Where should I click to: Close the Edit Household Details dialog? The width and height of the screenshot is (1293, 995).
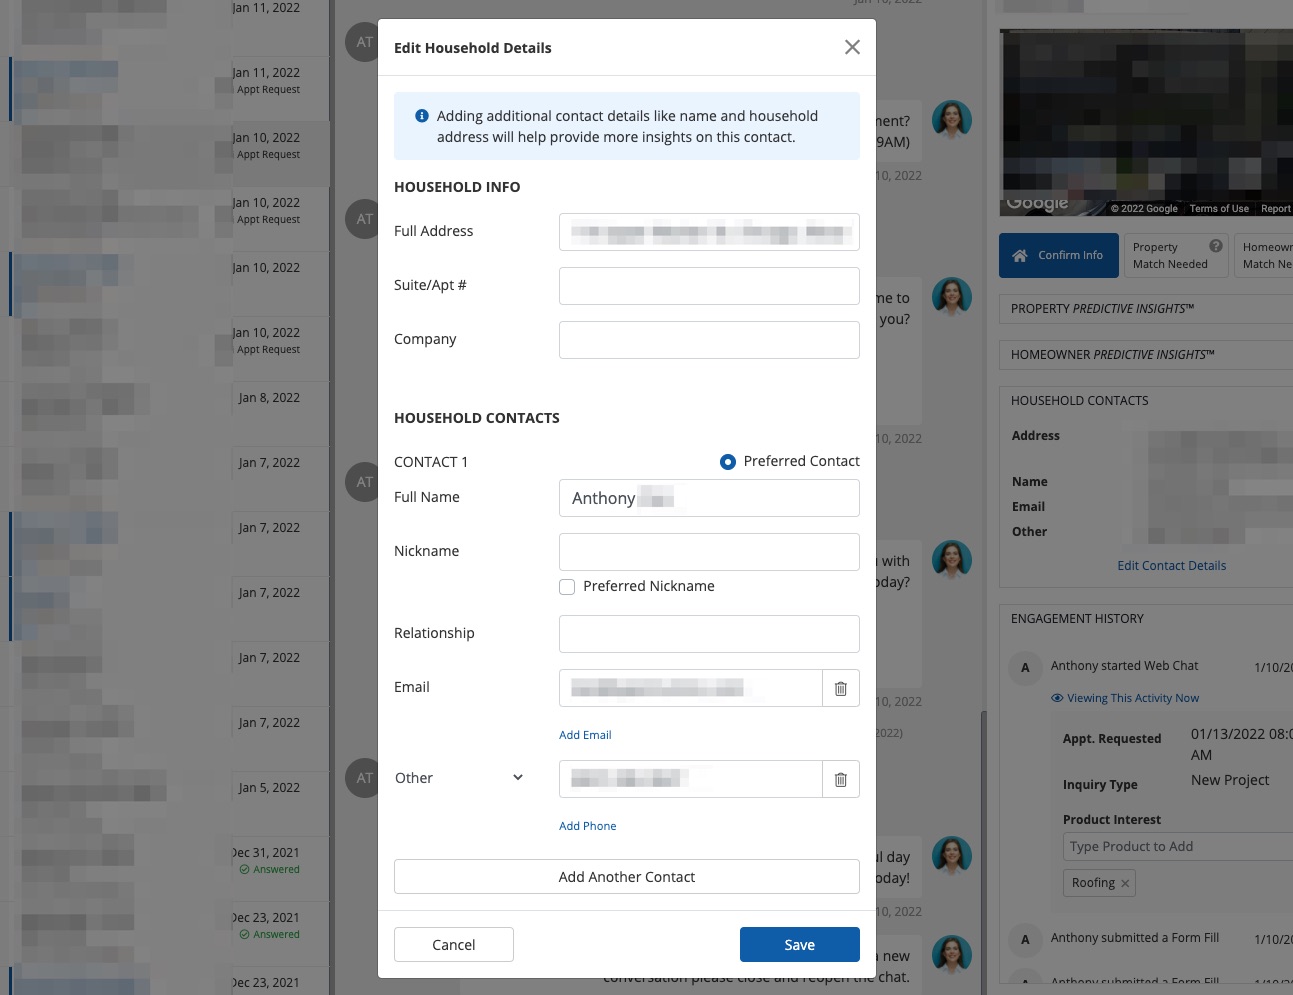pos(852,47)
